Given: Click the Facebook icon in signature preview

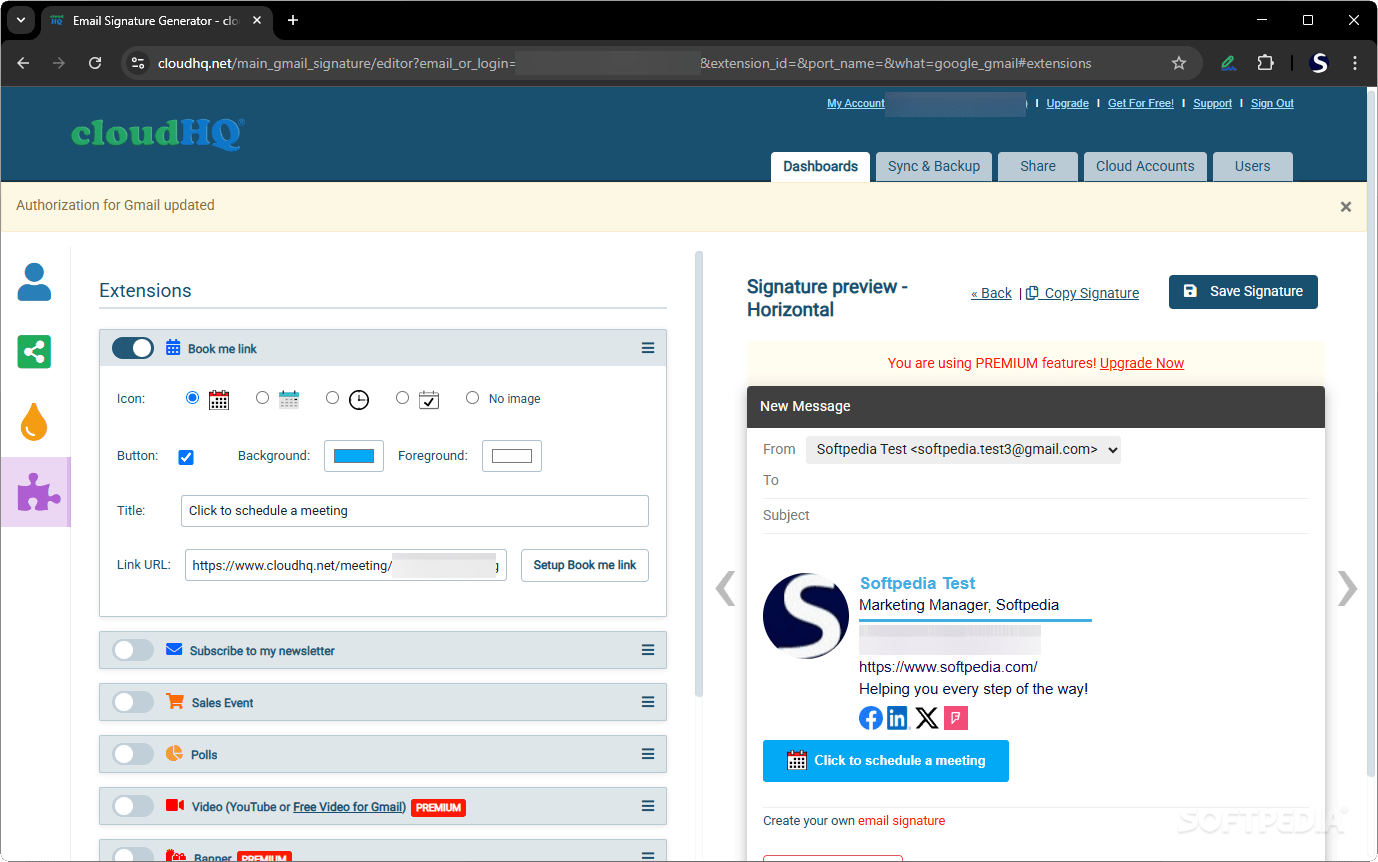Looking at the screenshot, I should 871,718.
